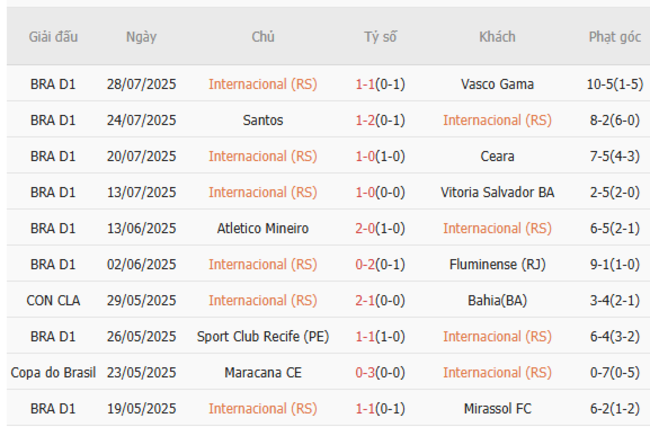The width and height of the screenshot is (650, 427).
Task: Click the 0-3(0-0) score result
Action: pos(380,372)
